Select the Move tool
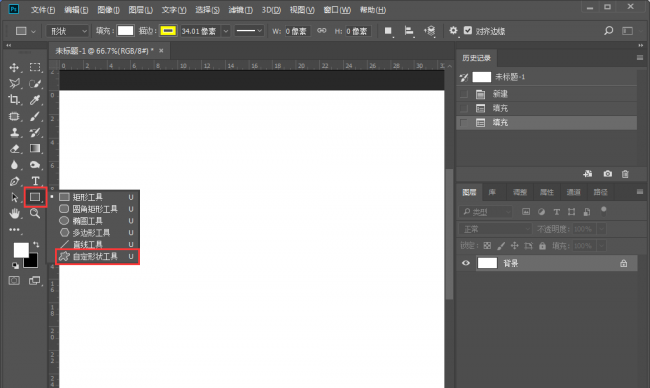This screenshot has height=388, width=650. [x=14, y=68]
